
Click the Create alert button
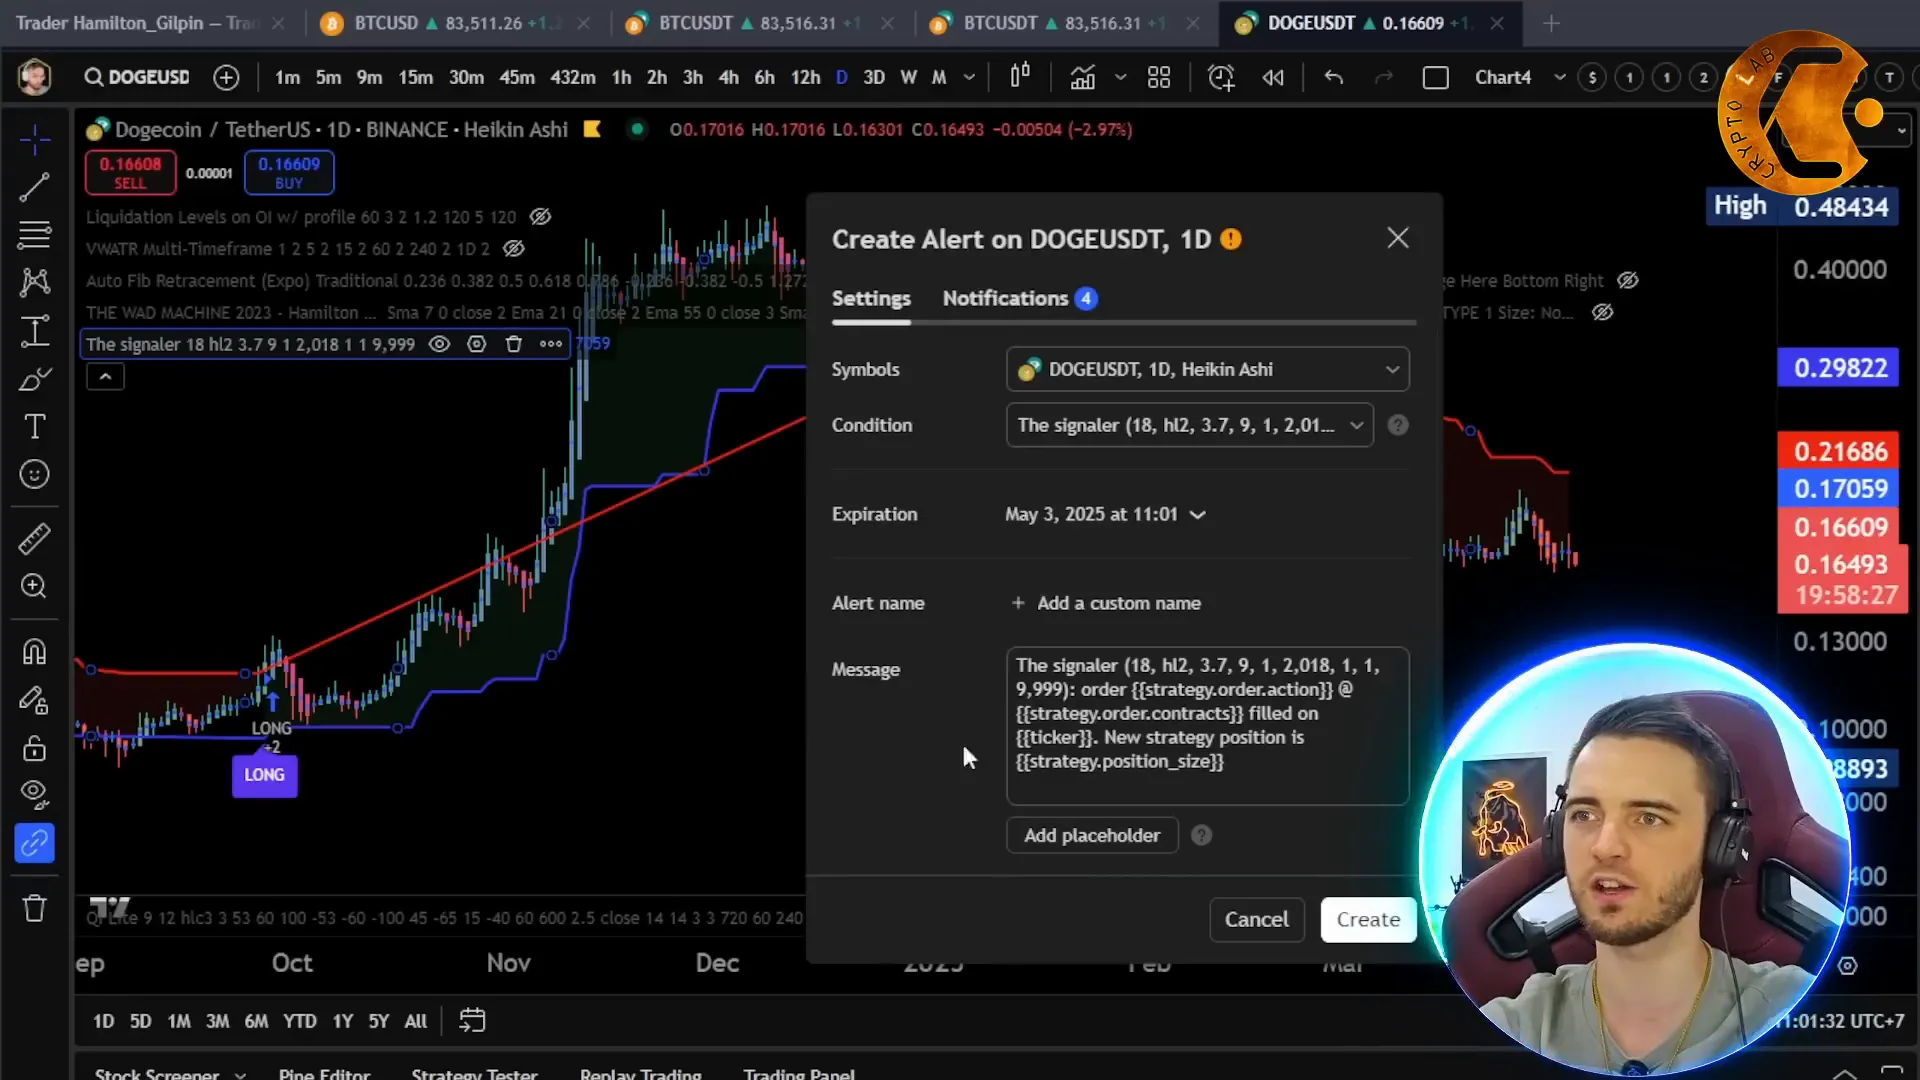point(1368,919)
